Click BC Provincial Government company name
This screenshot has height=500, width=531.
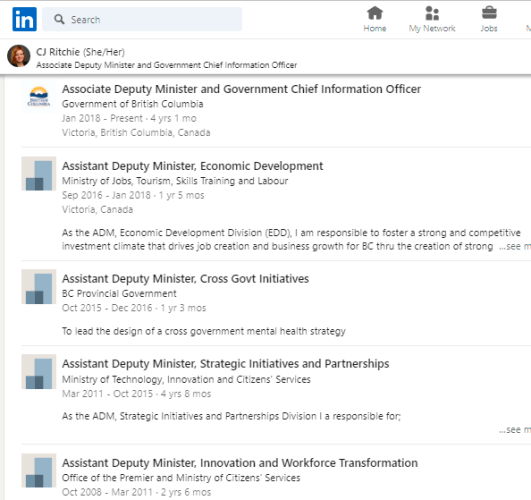point(119,294)
